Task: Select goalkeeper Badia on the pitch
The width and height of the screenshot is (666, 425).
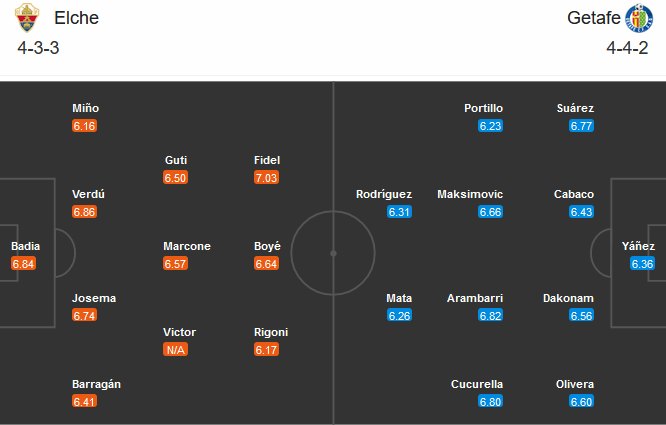Action: (x=25, y=246)
